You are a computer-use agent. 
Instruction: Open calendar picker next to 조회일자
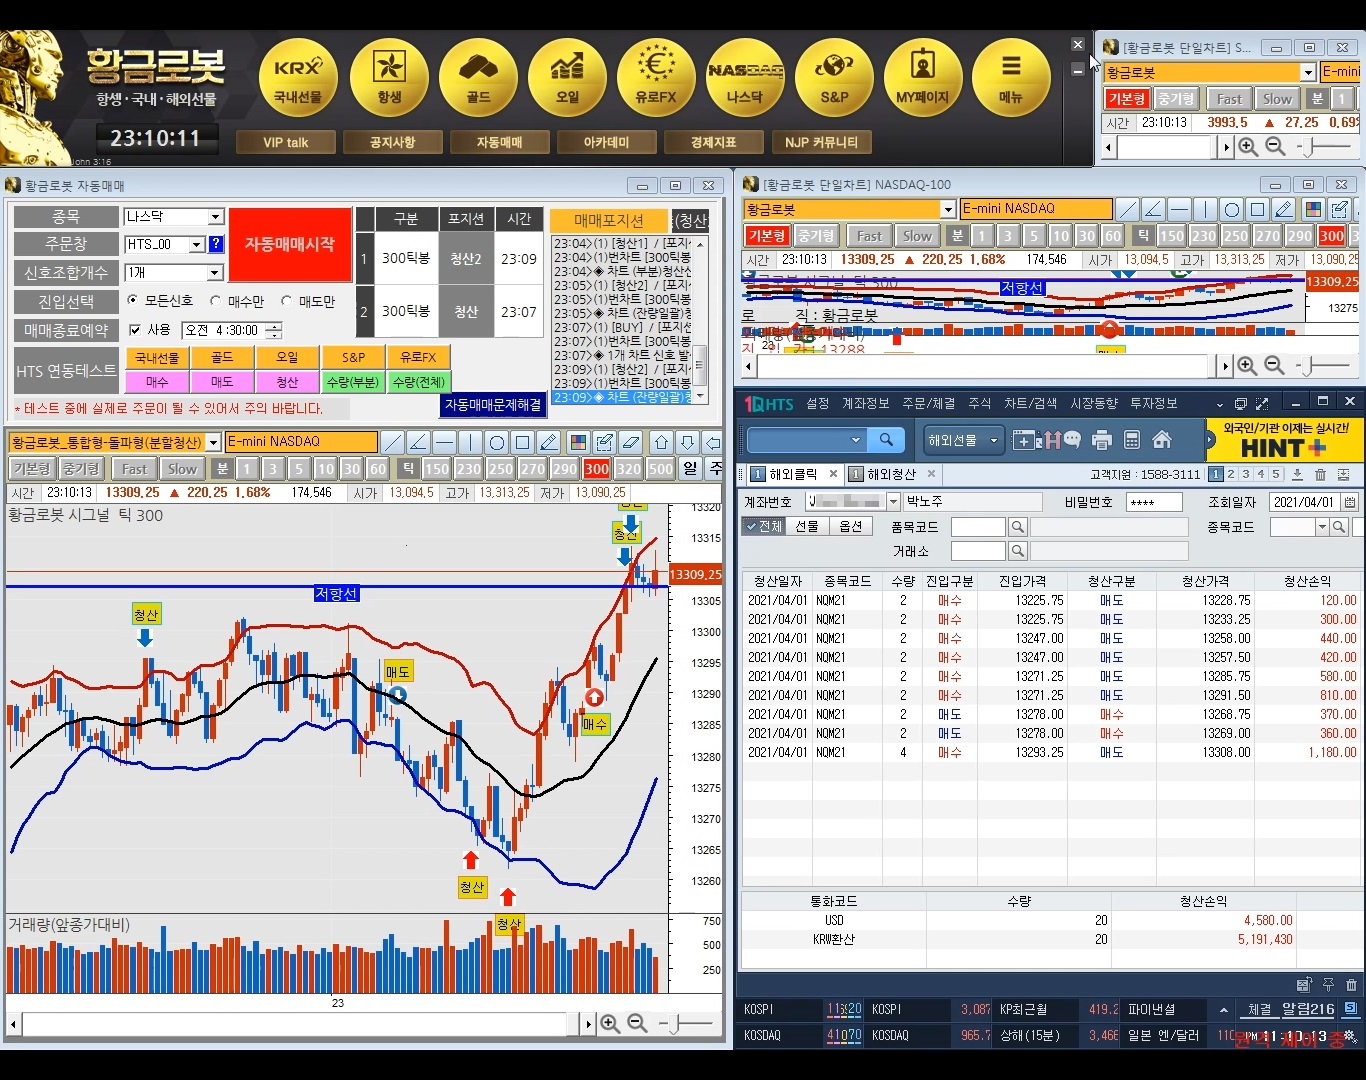pos(1350,502)
